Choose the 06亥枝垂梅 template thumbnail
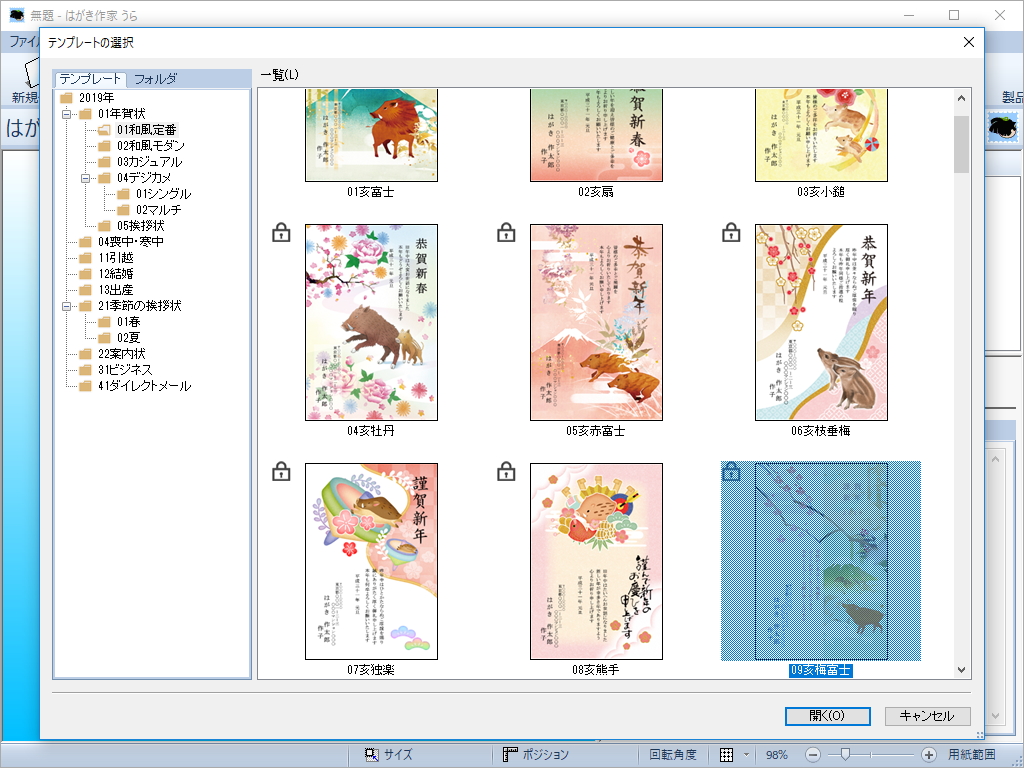This screenshot has width=1024, height=768. tap(822, 323)
